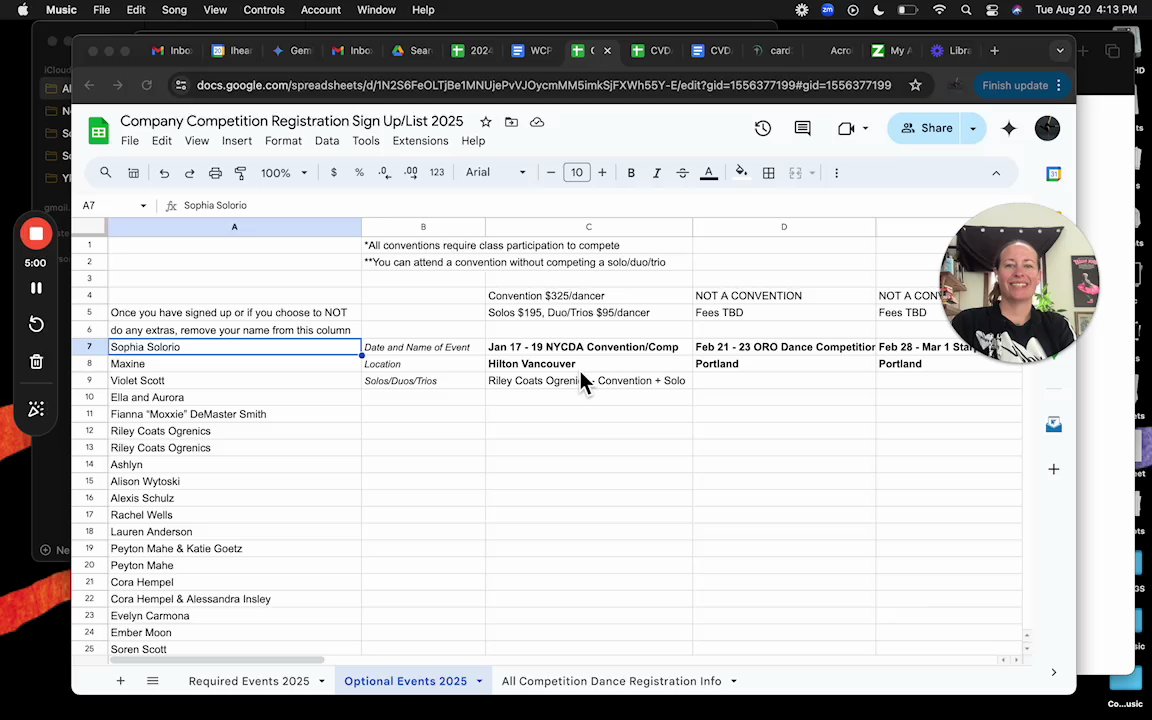
Task: Open the Song menu in macOS menu bar
Action: (174, 10)
